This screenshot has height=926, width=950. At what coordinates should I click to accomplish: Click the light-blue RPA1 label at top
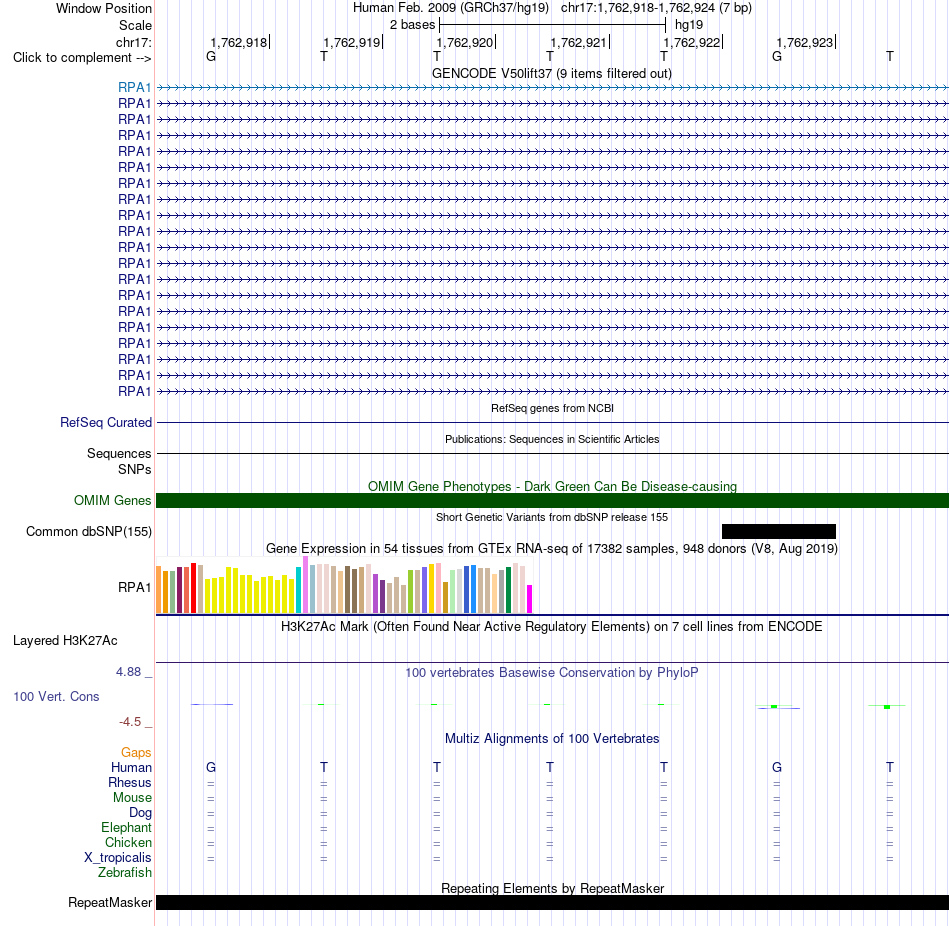(135, 87)
